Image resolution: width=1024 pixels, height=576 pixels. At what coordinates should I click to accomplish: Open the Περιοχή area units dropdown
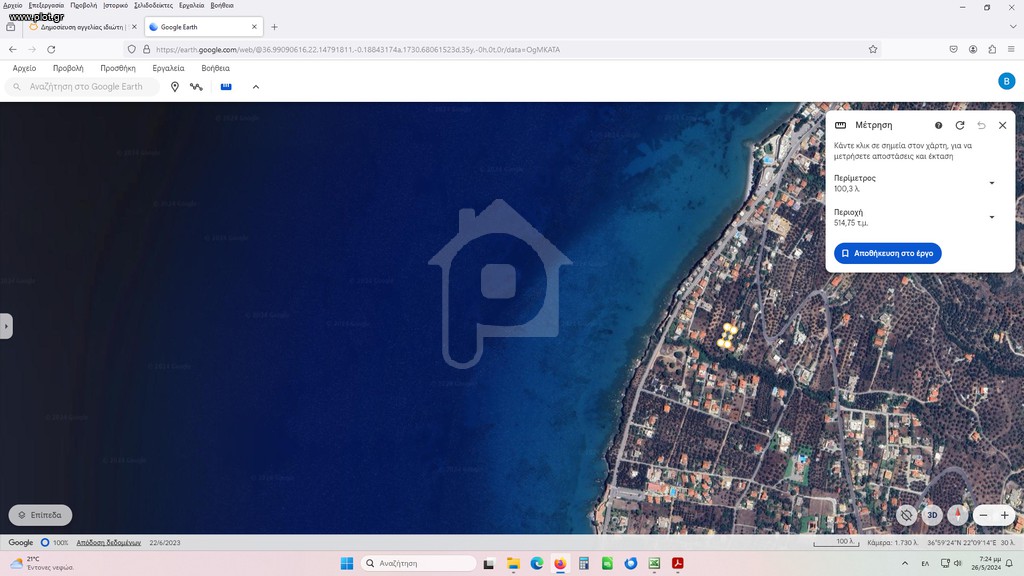991,217
